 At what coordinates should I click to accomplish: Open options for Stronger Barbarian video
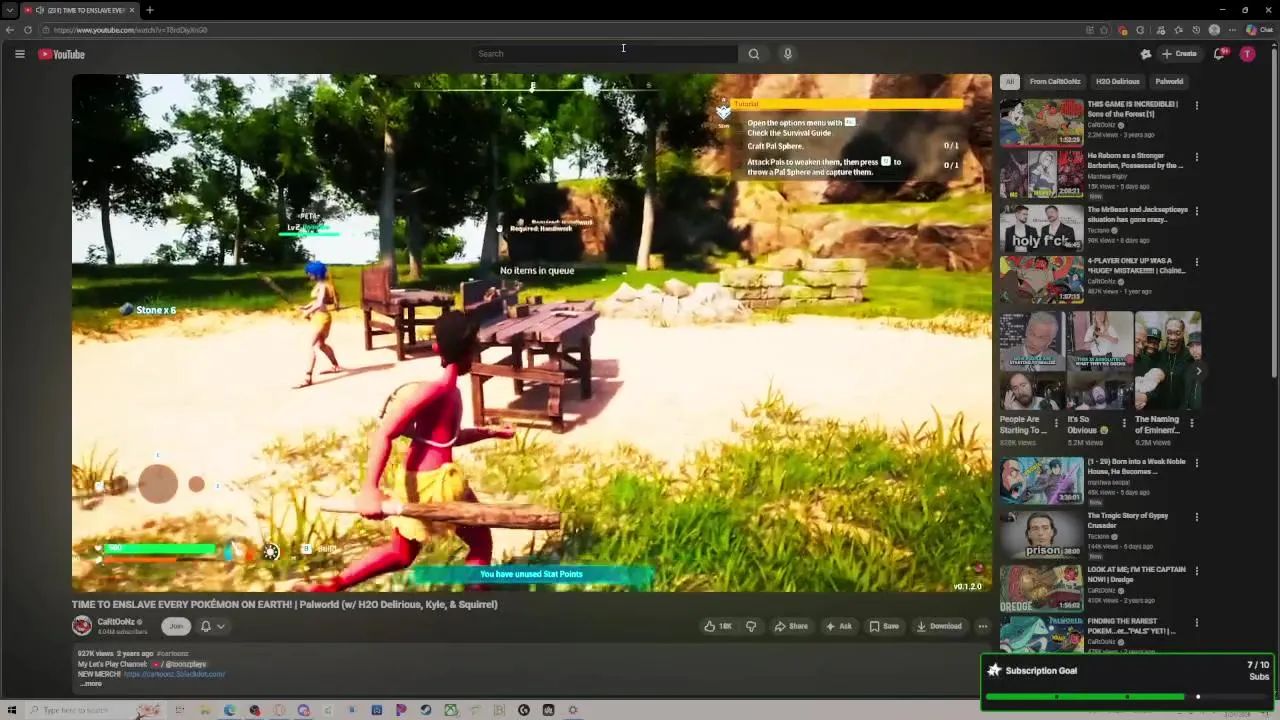[x=1196, y=157]
